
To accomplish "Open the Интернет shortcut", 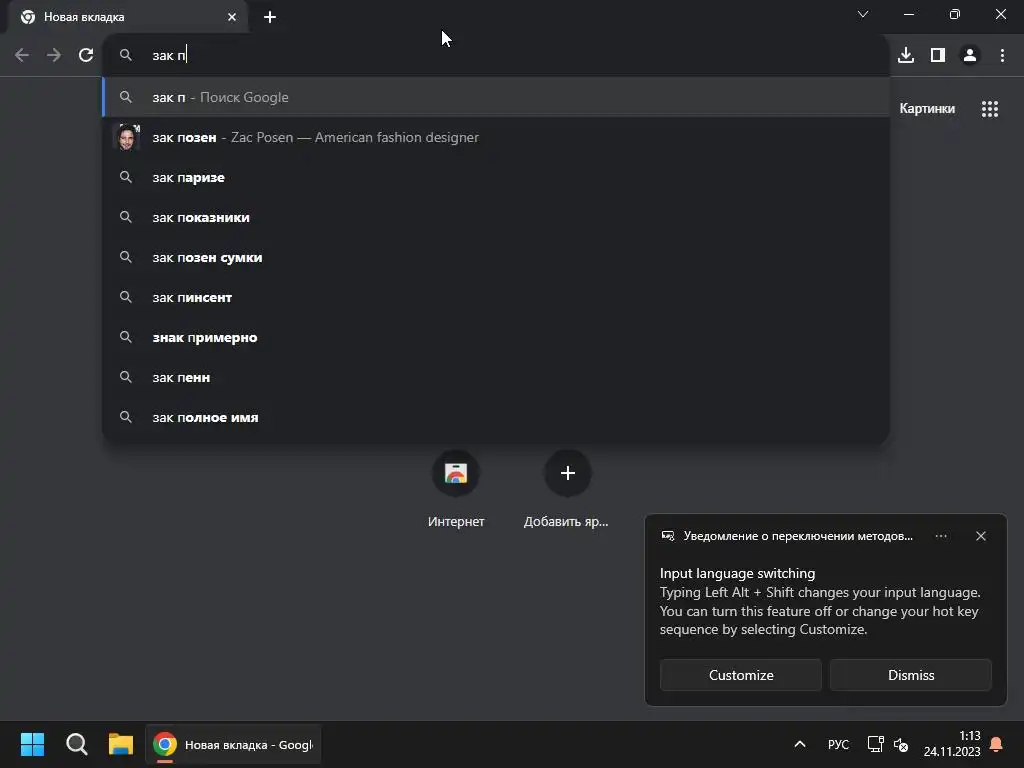I will 456,487.
